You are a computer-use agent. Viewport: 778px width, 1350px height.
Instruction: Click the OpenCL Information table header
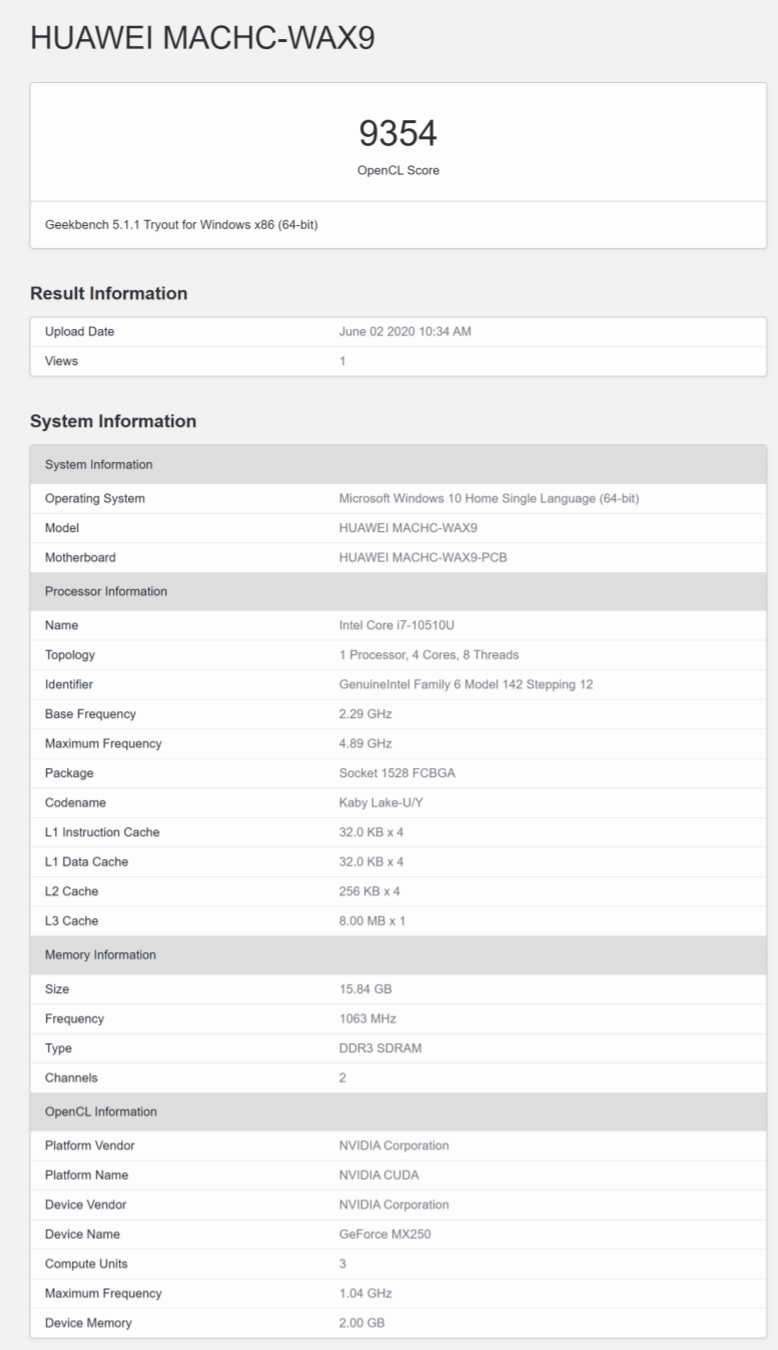(100, 1111)
